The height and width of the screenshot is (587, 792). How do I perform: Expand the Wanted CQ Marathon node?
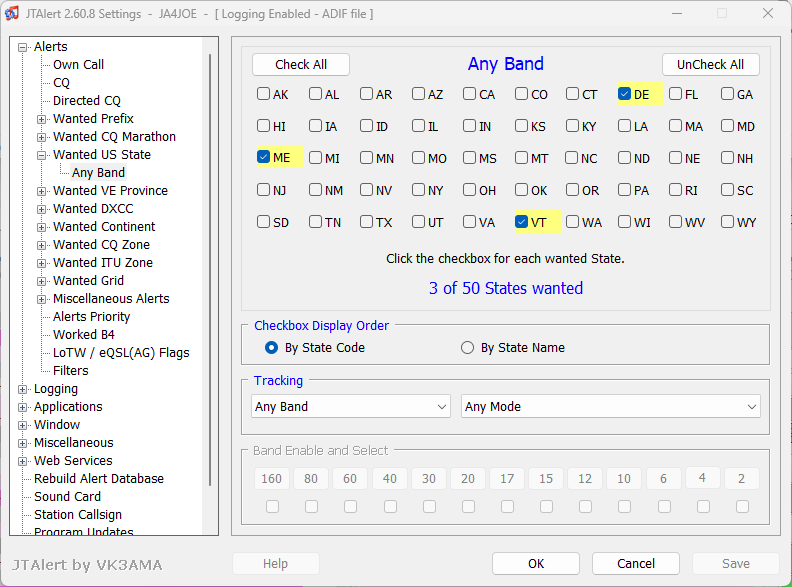click(x=41, y=137)
